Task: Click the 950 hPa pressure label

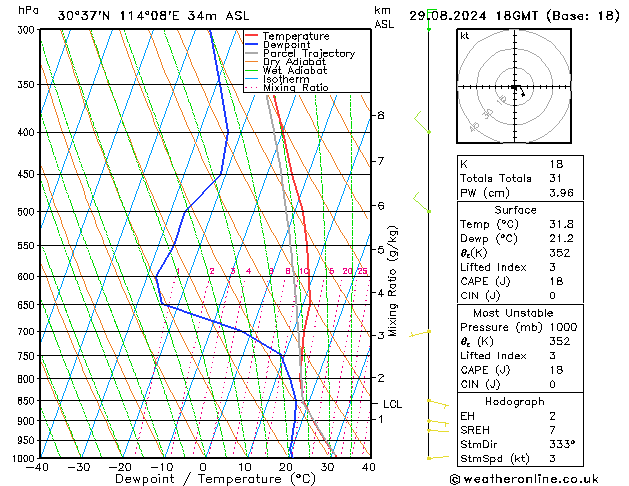Action: (x=28, y=441)
